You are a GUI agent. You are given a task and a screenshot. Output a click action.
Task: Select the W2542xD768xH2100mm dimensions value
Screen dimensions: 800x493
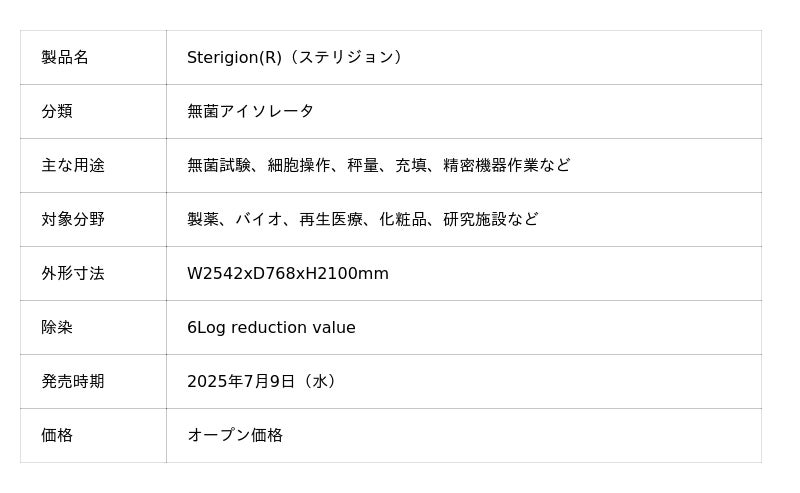[x=288, y=274]
